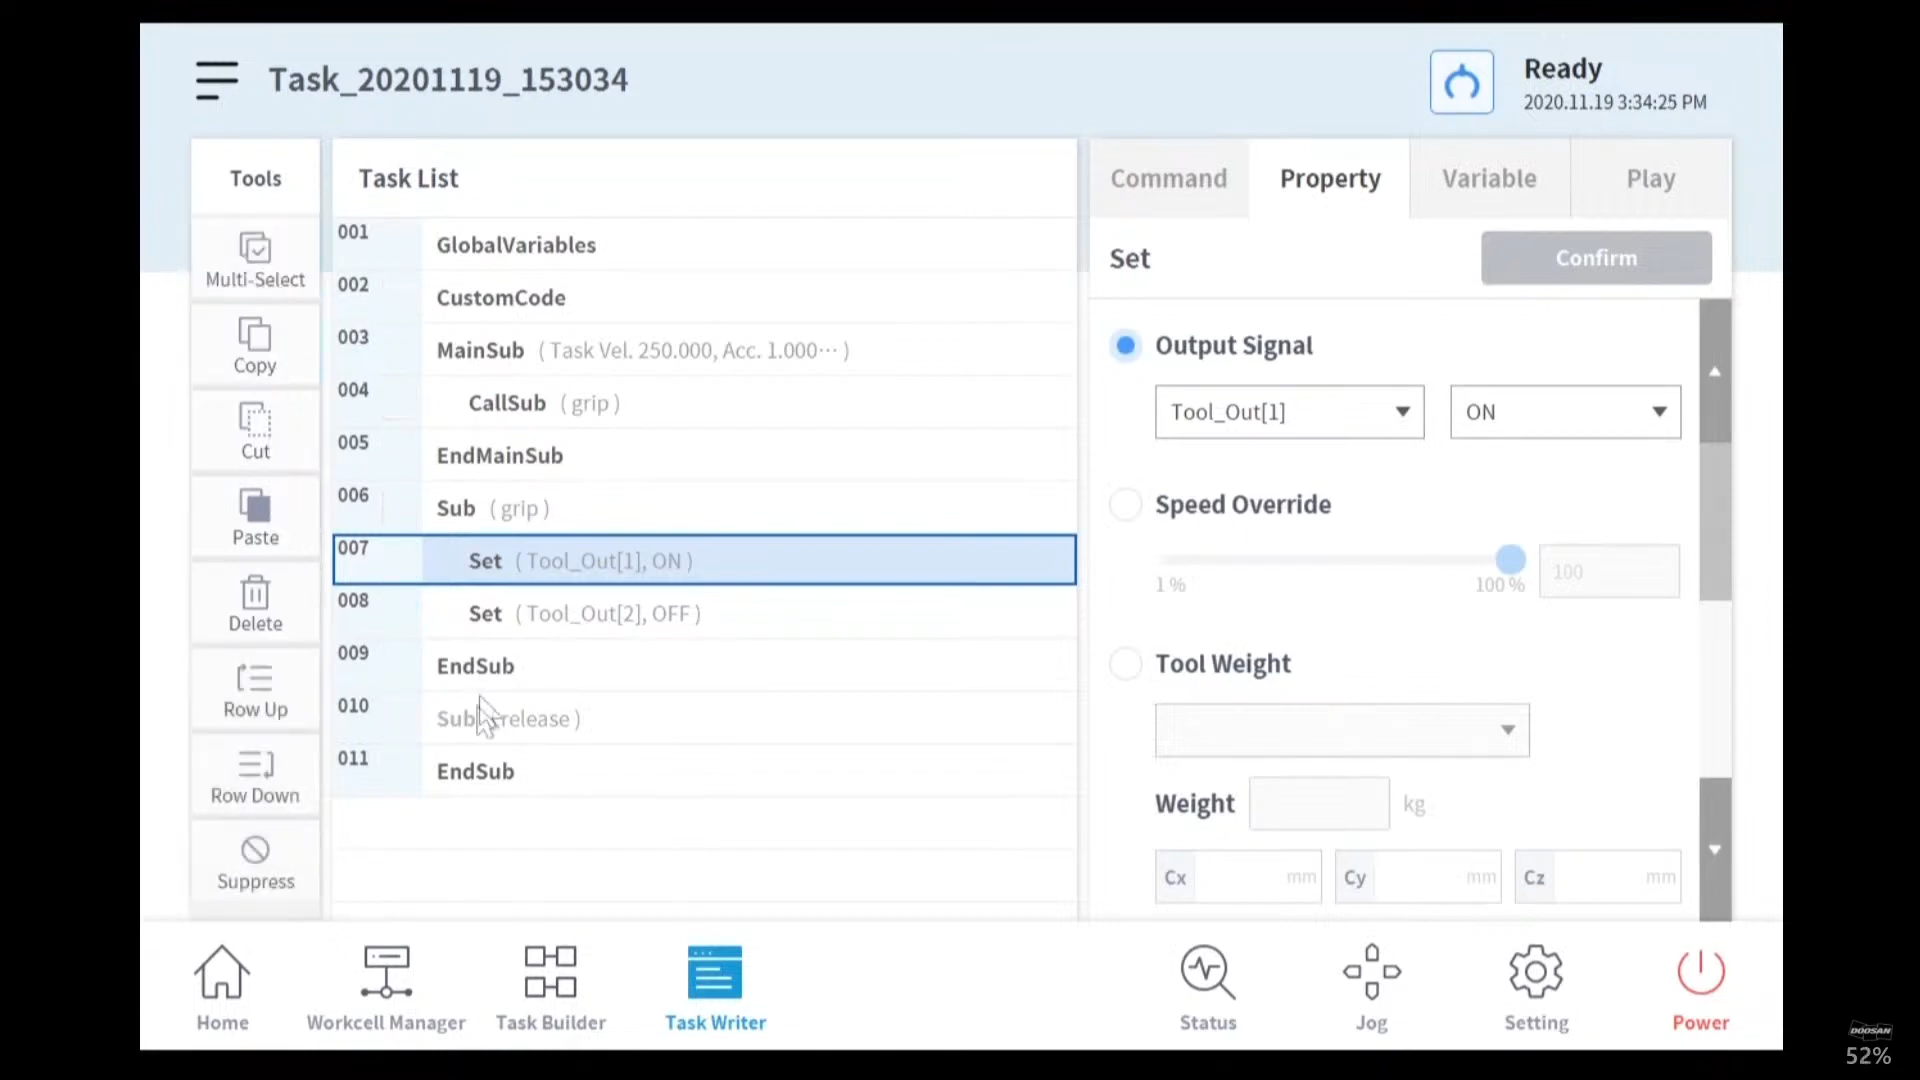Open the Tool_Out[1] signal dropdown
This screenshot has height=1080, width=1920.
(1289, 412)
